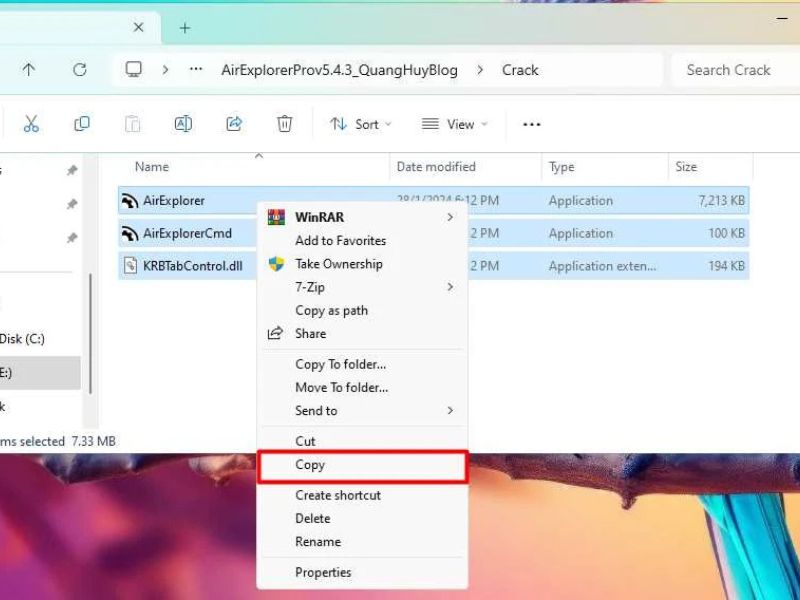Add a new File Explorer tab
The image size is (800, 600).
[x=185, y=28]
